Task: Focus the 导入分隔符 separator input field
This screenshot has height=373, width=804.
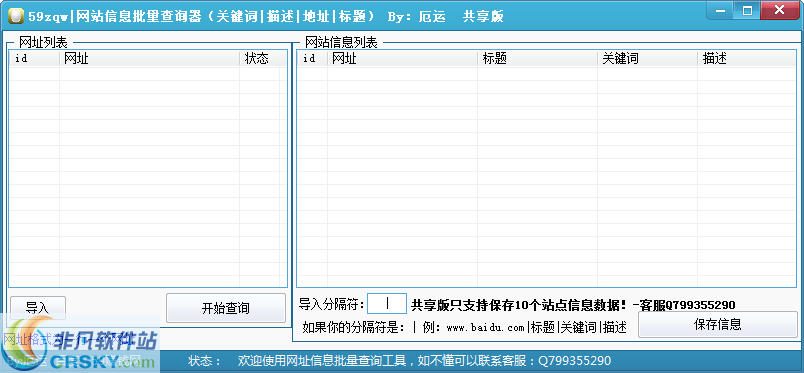Action: 387,304
